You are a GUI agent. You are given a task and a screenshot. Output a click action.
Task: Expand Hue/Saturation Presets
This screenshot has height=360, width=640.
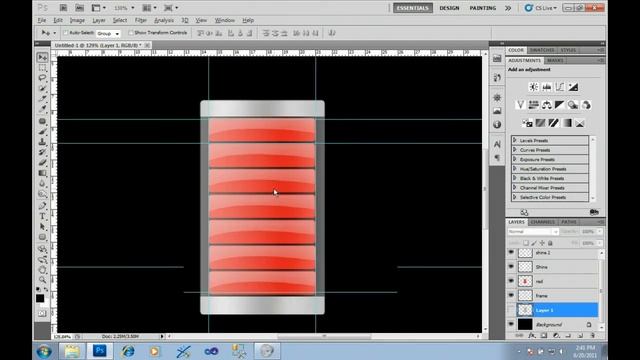click(x=515, y=169)
